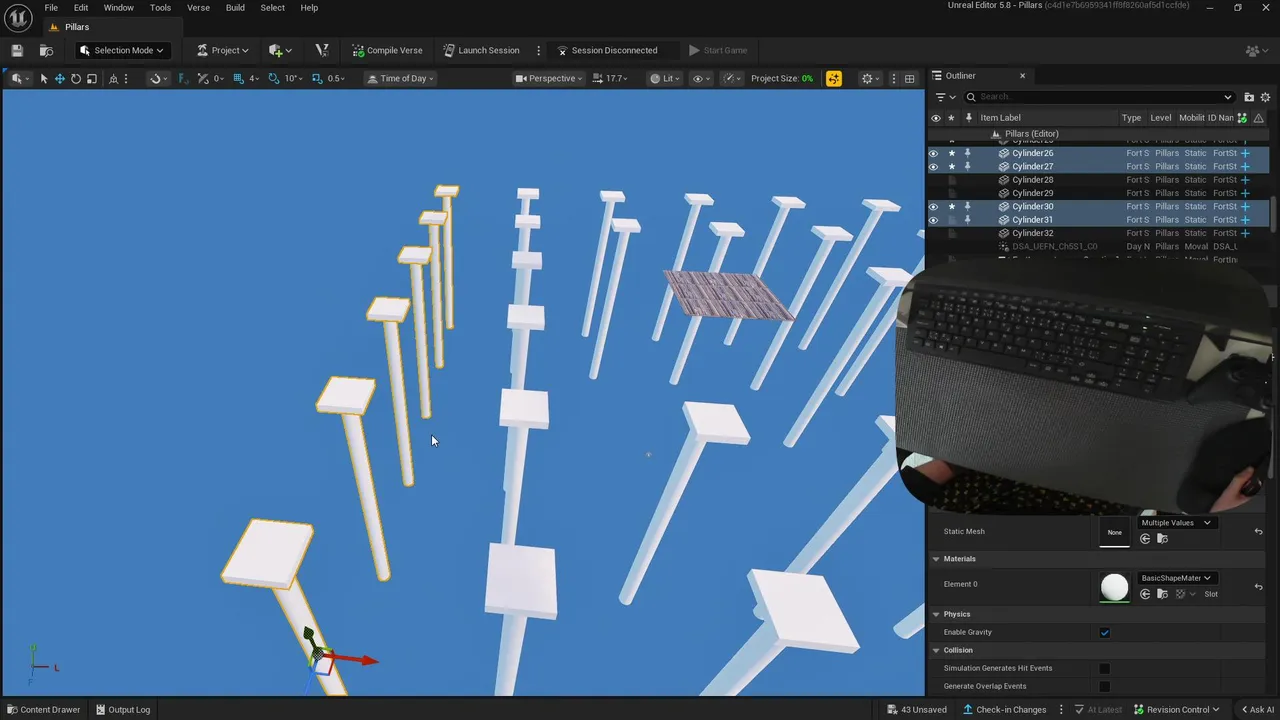Viewport: 1280px width, 720px height.
Task: Click the plus icon on Cylinder28 row
Action: click(x=1245, y=180)
